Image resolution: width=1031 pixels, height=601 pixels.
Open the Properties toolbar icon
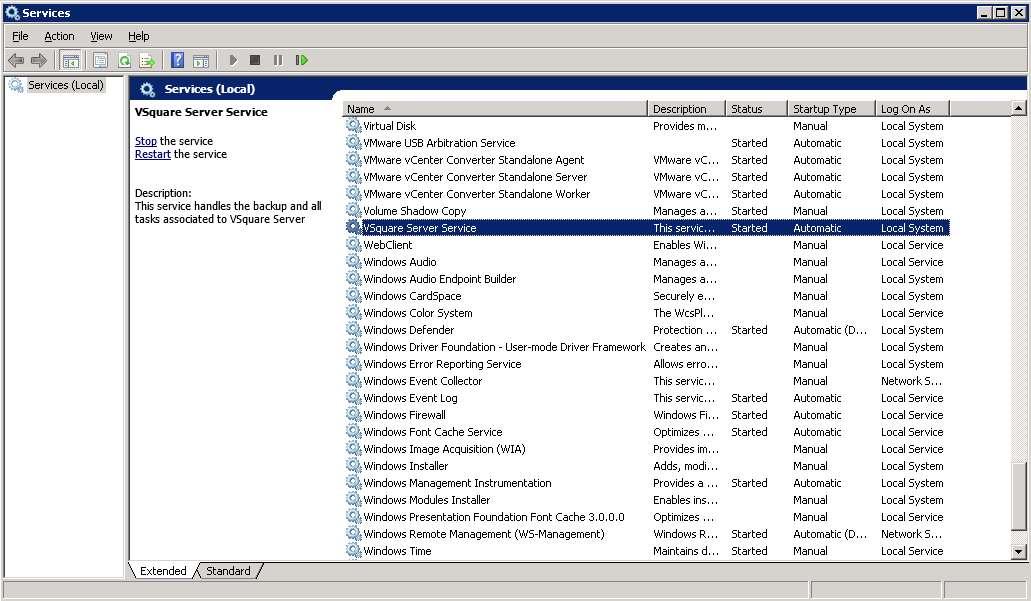point(100,60)
